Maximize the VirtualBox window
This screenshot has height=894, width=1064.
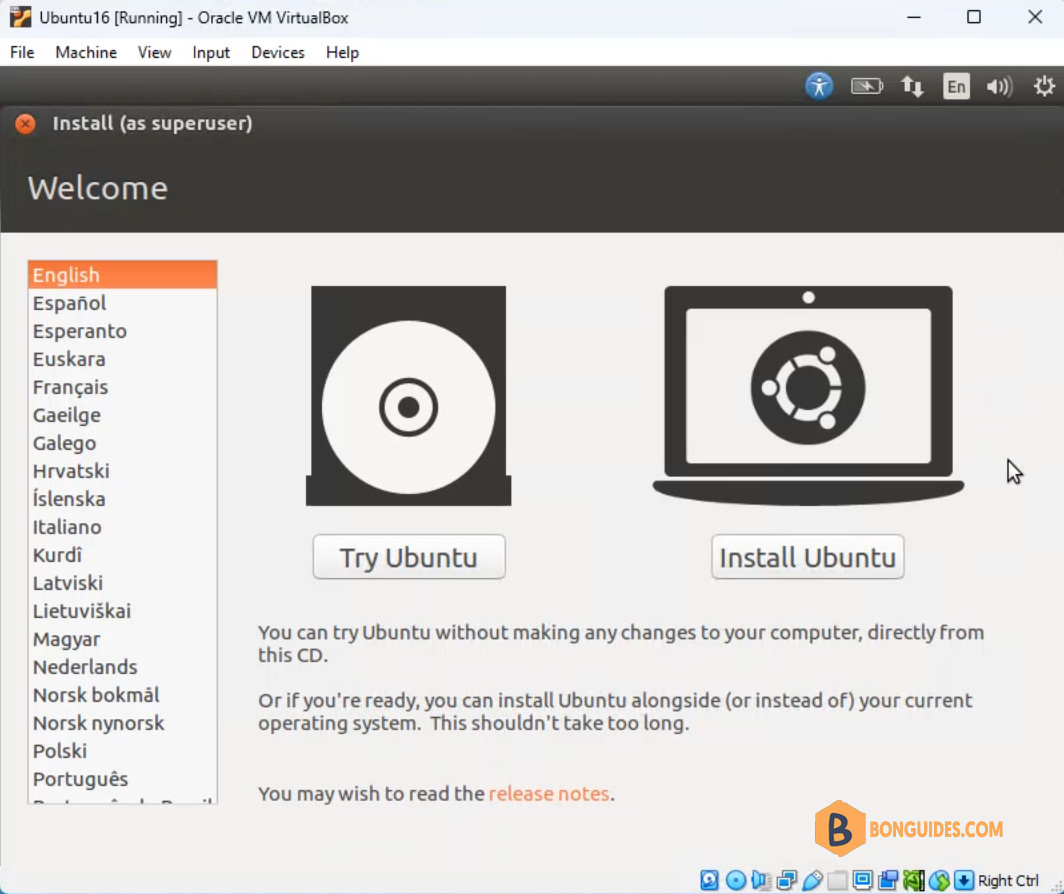974,17
